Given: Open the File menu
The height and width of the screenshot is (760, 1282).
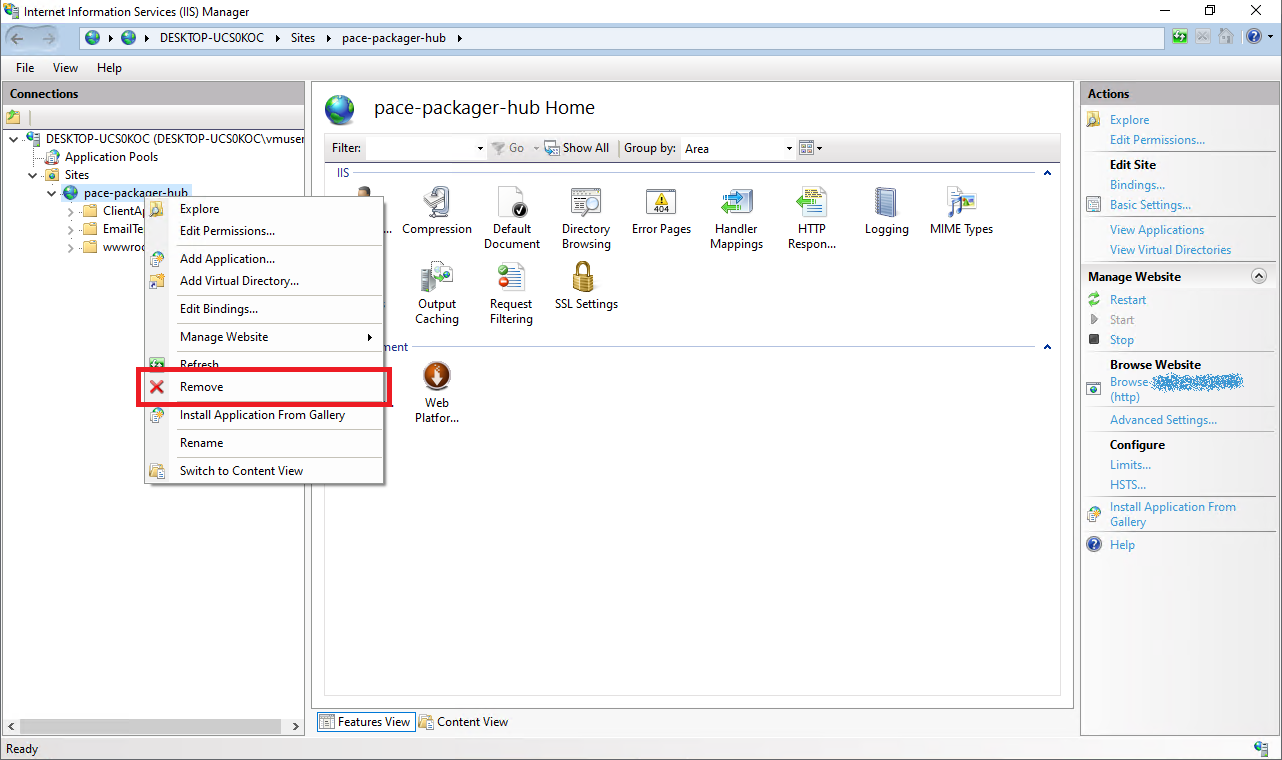Looking at the screenshot, I should [x=25, y=68].
